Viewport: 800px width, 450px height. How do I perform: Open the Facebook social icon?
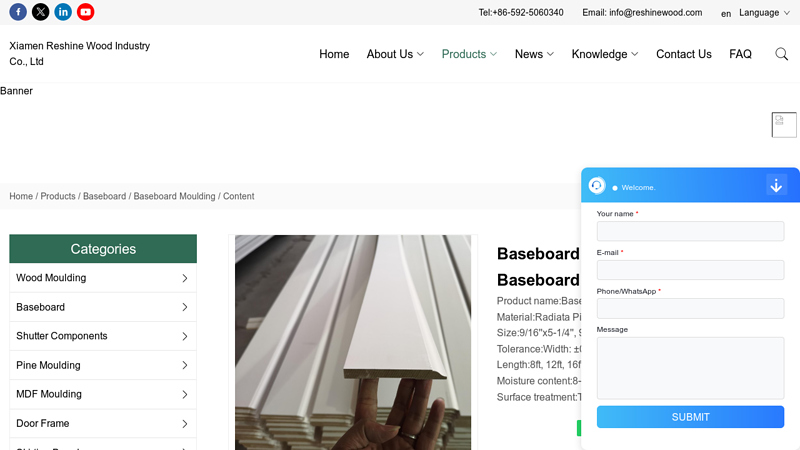pyautogui.click(x=18, y=12)
